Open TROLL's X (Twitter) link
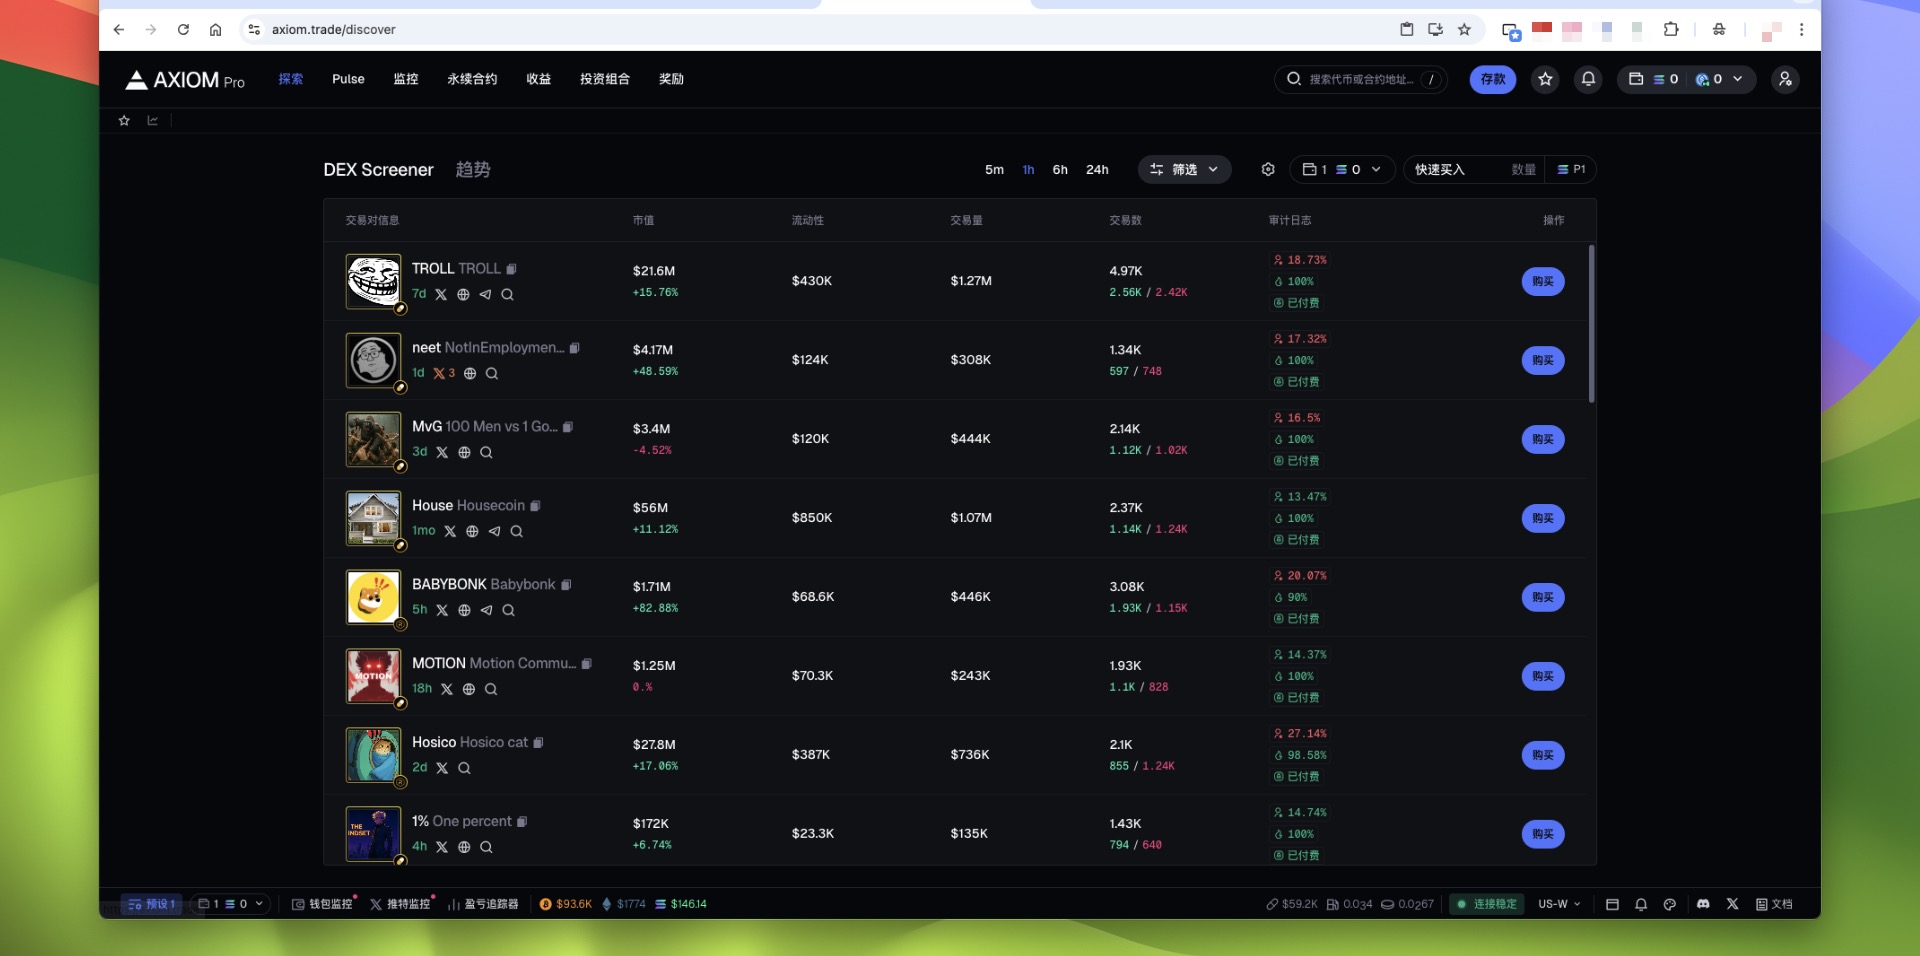The width and height of the screenshot is (1920, 956). point(441,295)
